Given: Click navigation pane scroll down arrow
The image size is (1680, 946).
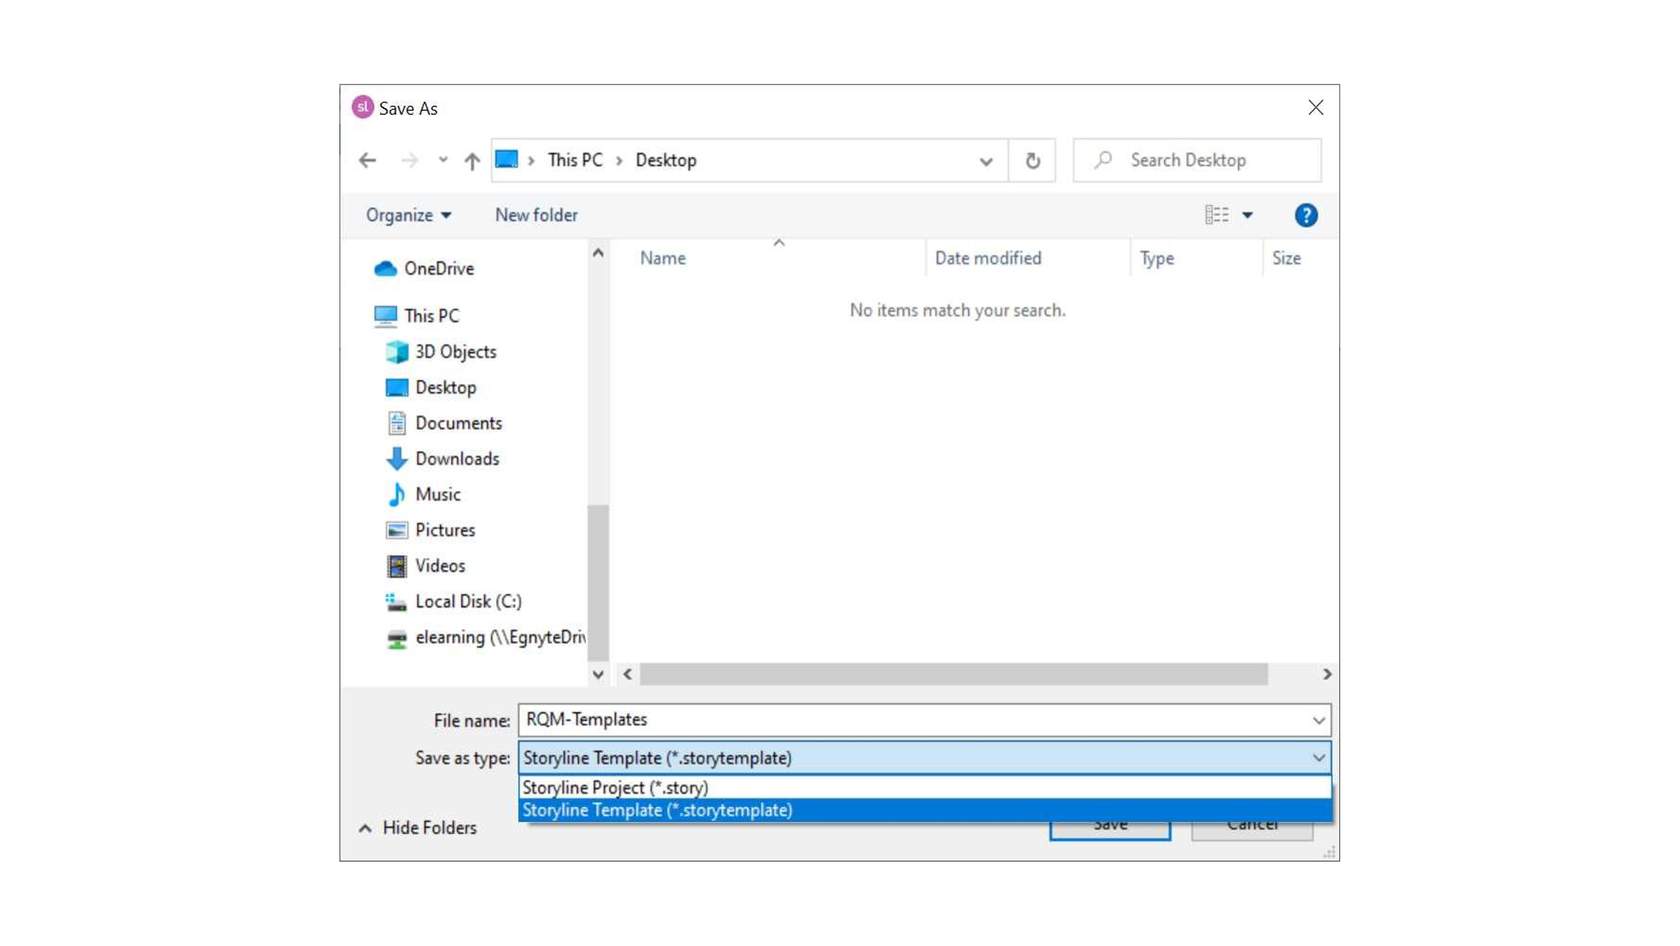Looking at the screenshot, I should pyautogui.click(x=598, y=674).
